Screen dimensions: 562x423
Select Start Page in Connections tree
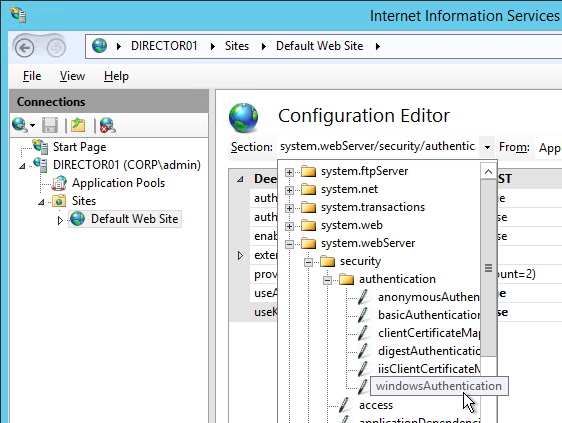(80, 147)
